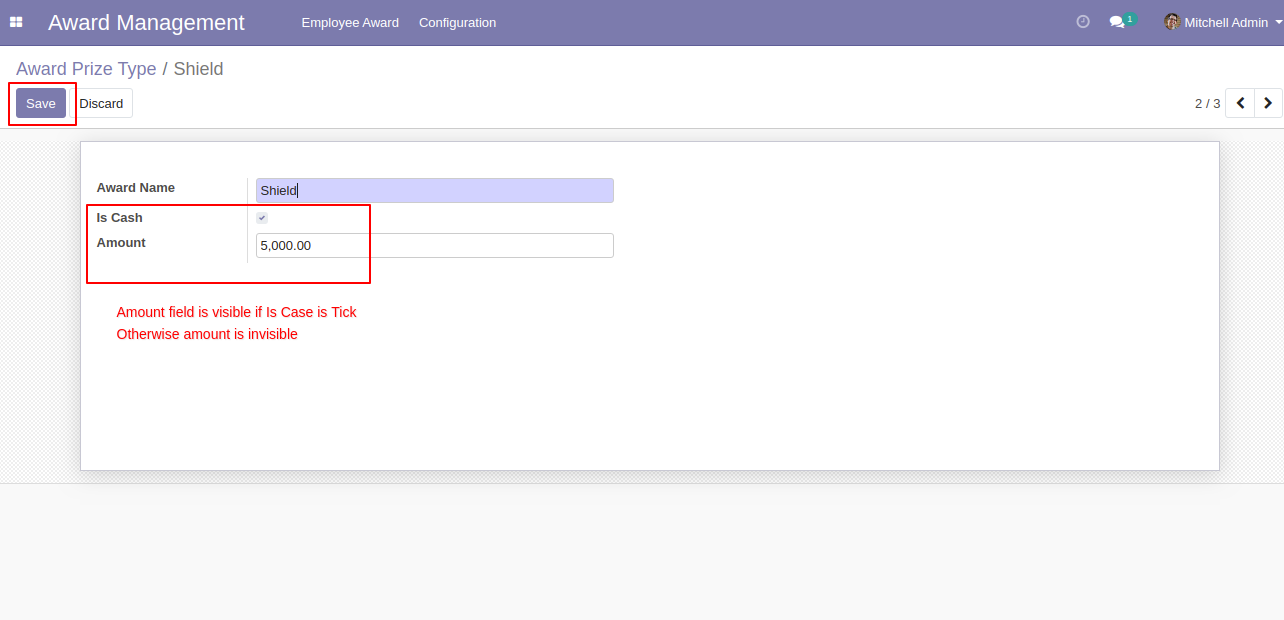
Task: Open the activities clock icon
Action: click(x=1083, y=22)
